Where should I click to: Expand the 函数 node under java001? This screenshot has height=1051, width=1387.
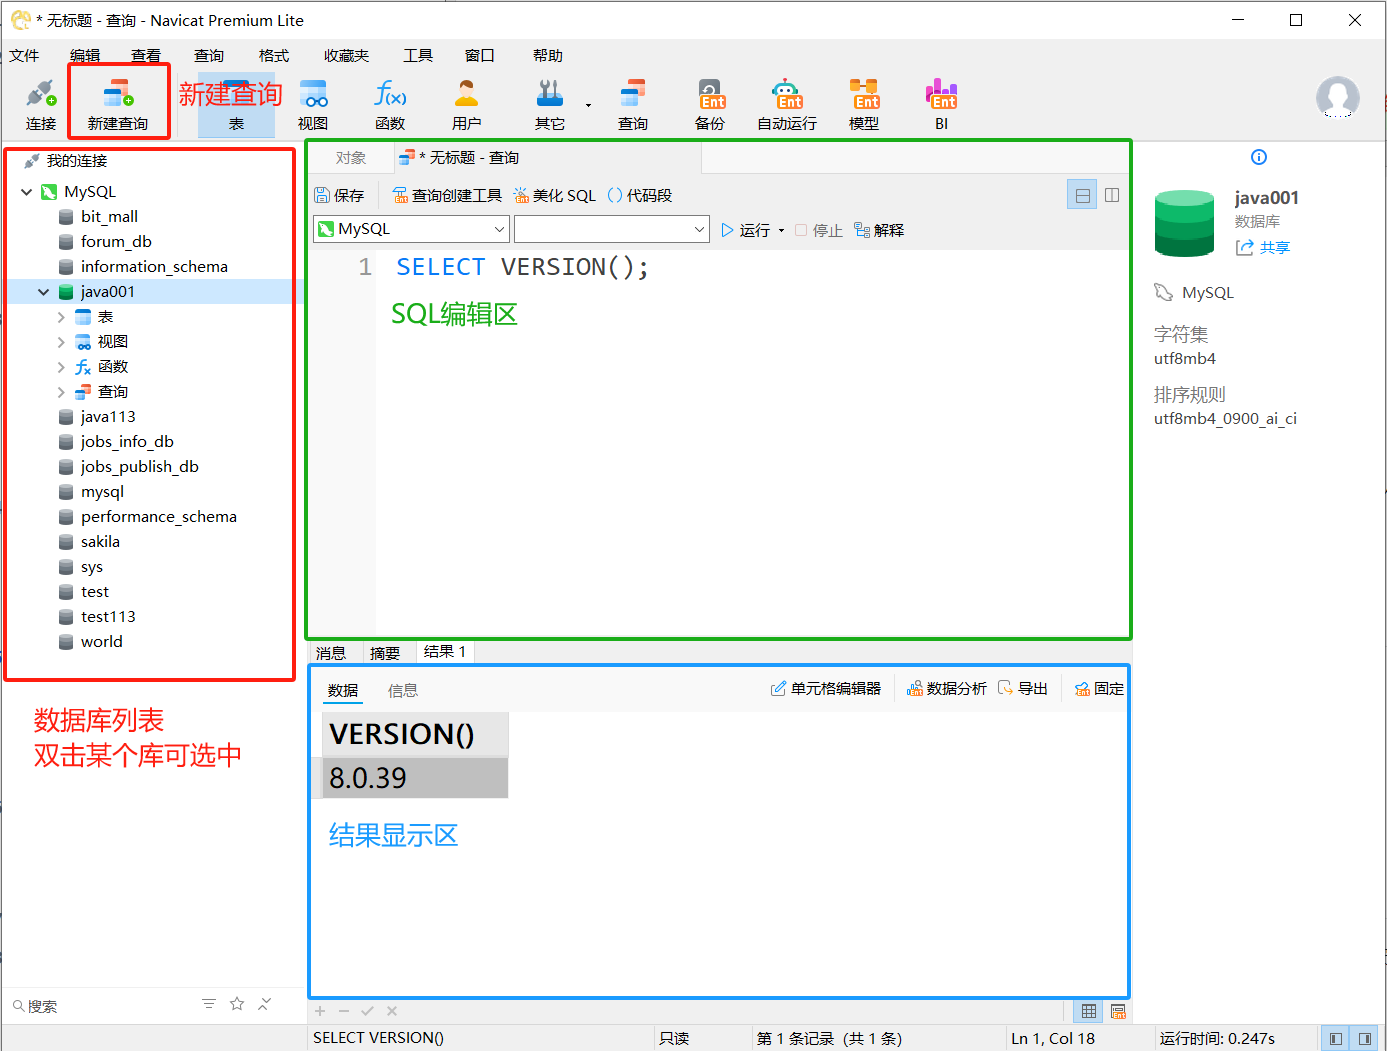click(61, 367)
